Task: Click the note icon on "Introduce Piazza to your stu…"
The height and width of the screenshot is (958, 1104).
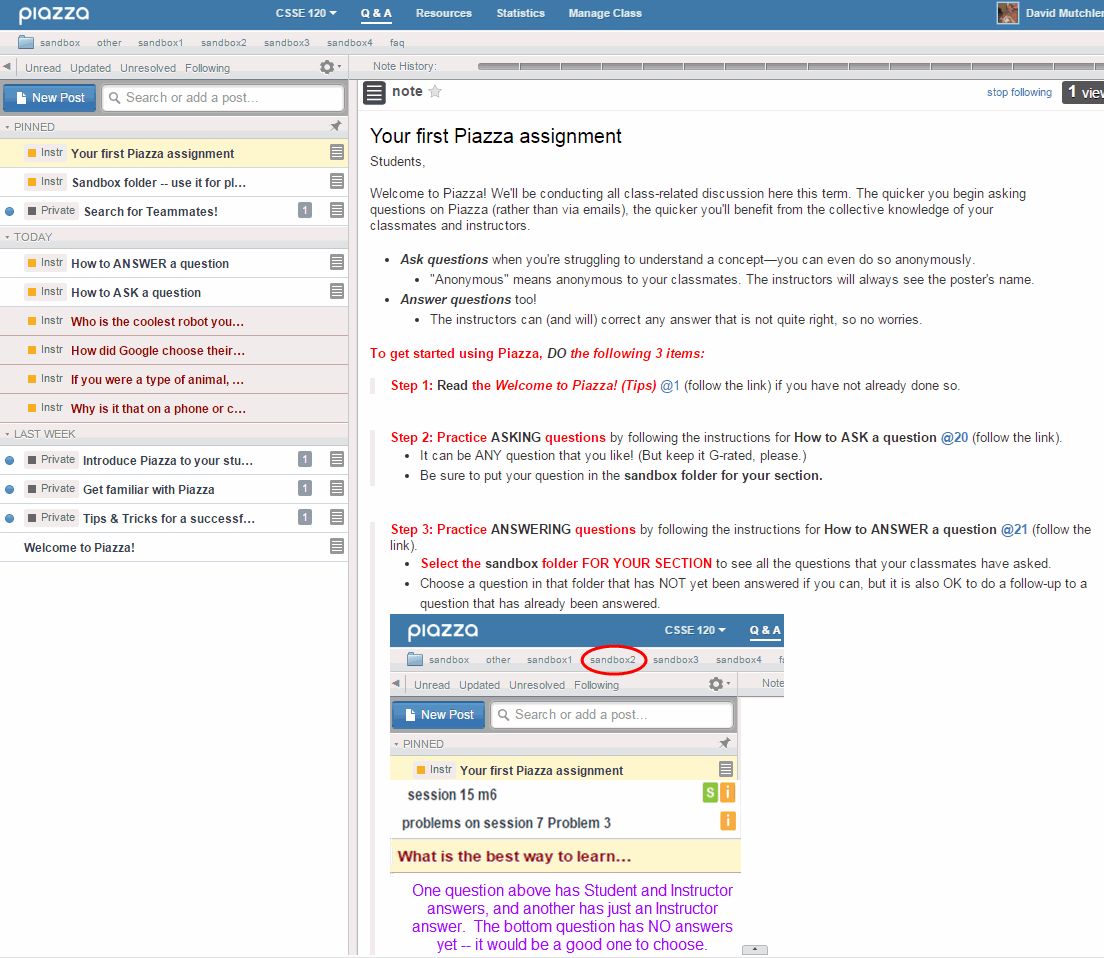Action: coord(337,460)
